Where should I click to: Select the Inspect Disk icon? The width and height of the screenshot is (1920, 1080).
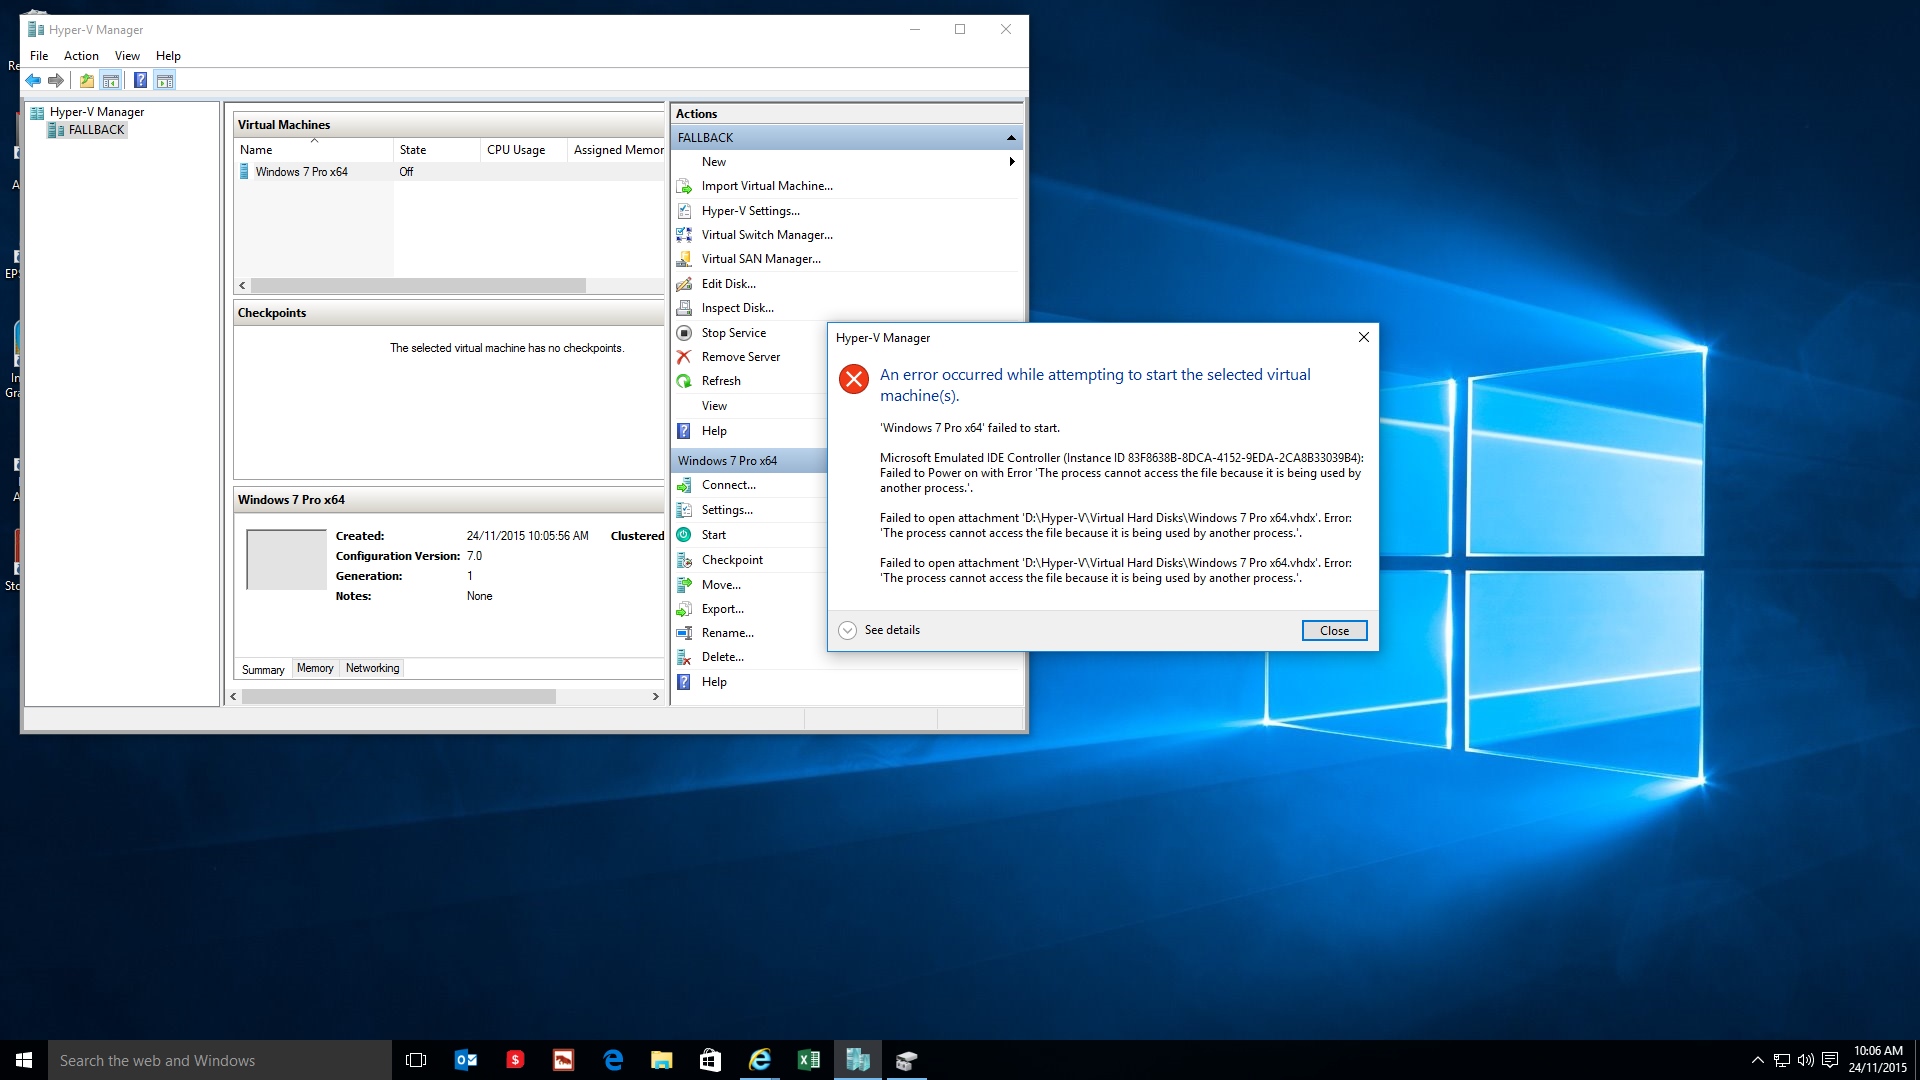684,307
